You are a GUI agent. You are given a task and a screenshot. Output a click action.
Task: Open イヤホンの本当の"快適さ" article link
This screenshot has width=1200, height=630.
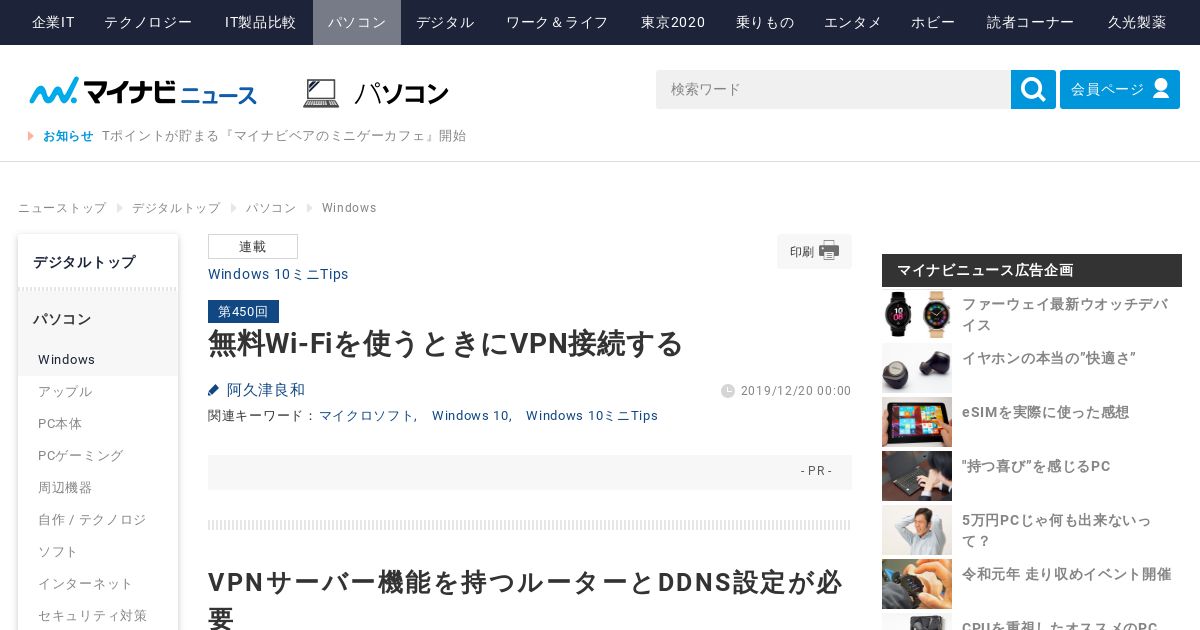[1049, 358]
